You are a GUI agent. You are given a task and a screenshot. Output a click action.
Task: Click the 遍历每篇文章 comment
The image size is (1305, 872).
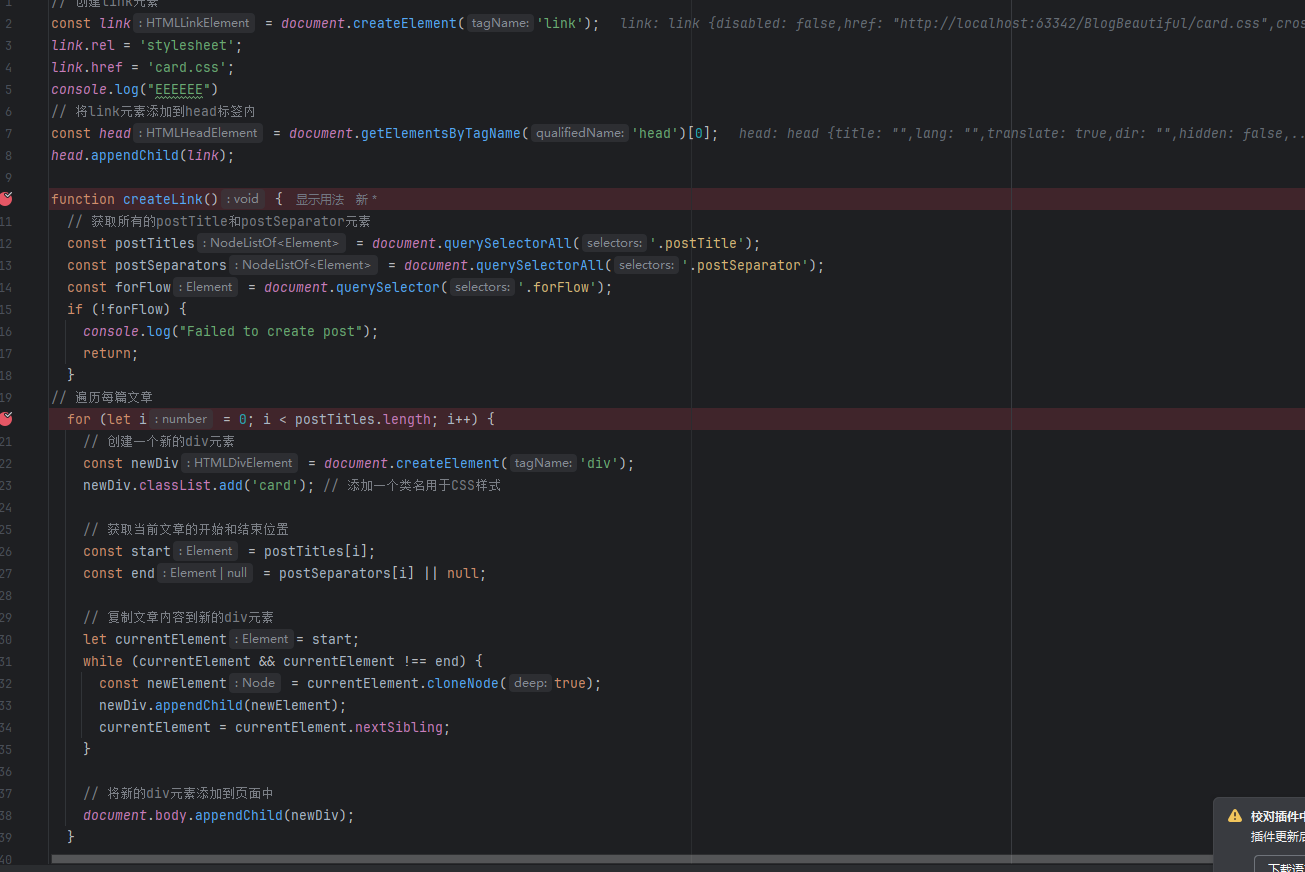(102, 397)
